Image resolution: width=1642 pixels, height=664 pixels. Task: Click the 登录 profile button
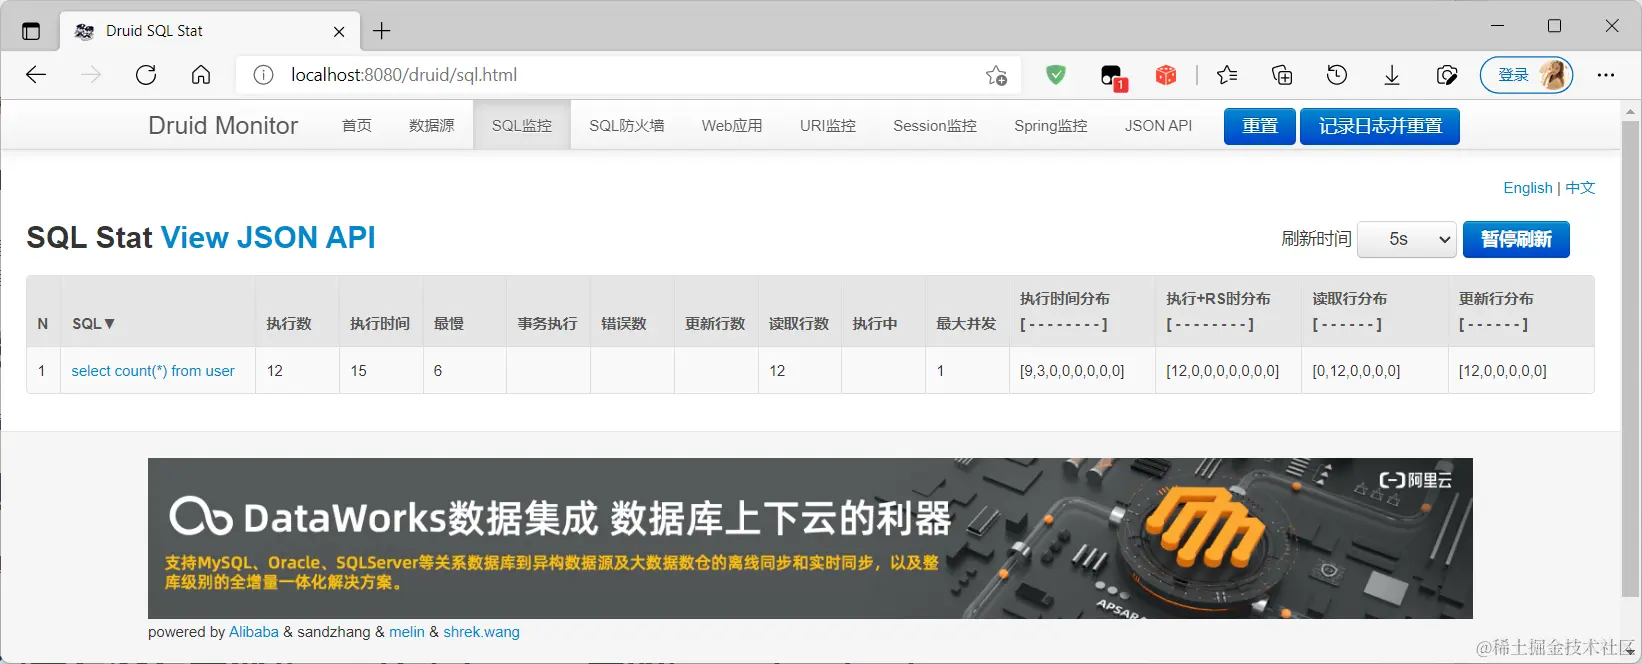(1527, 75)
